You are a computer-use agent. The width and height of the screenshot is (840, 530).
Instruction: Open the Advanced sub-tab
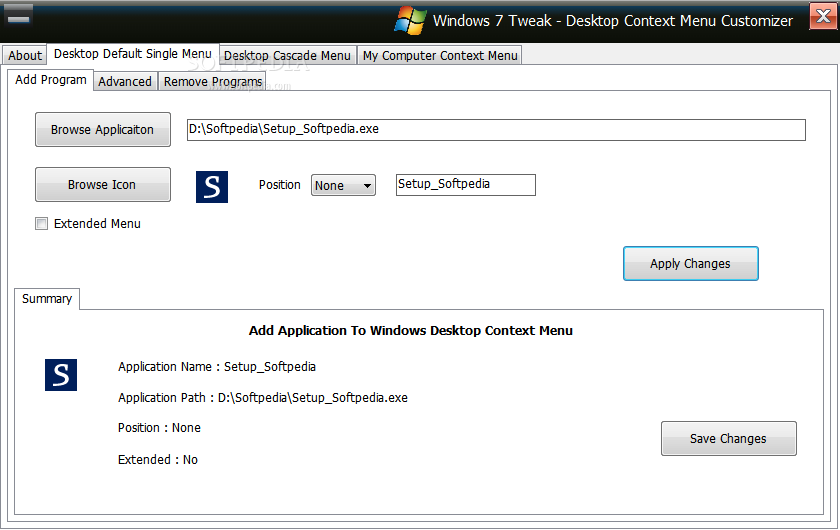pos(125,81)
